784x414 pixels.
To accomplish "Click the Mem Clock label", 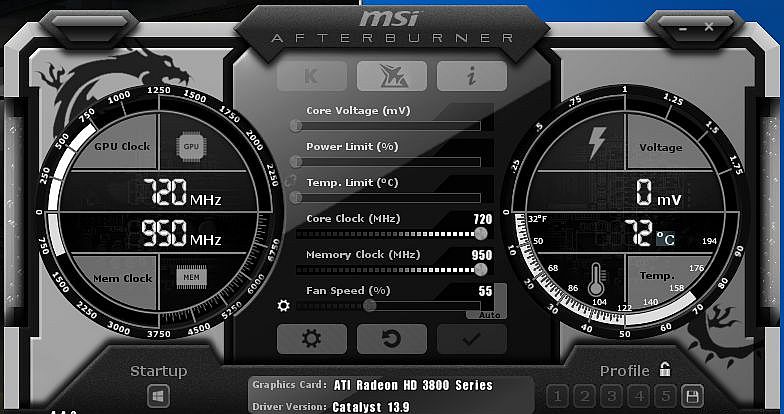I will point(122,278).
